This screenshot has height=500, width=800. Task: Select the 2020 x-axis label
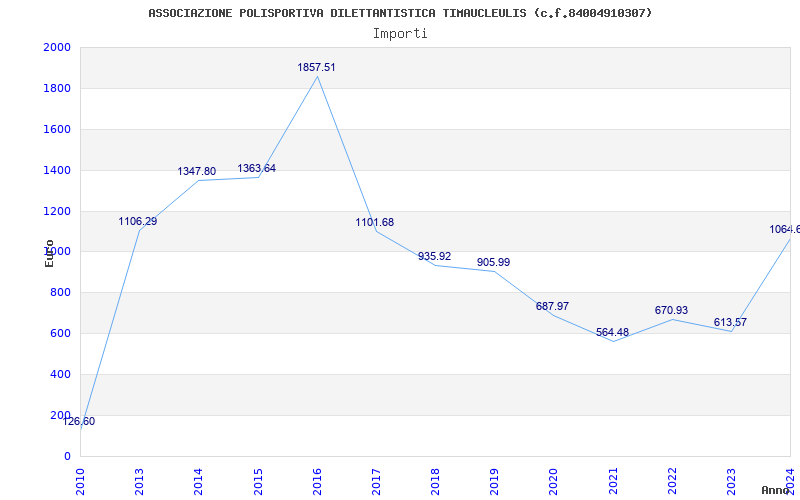click(554, 482)
